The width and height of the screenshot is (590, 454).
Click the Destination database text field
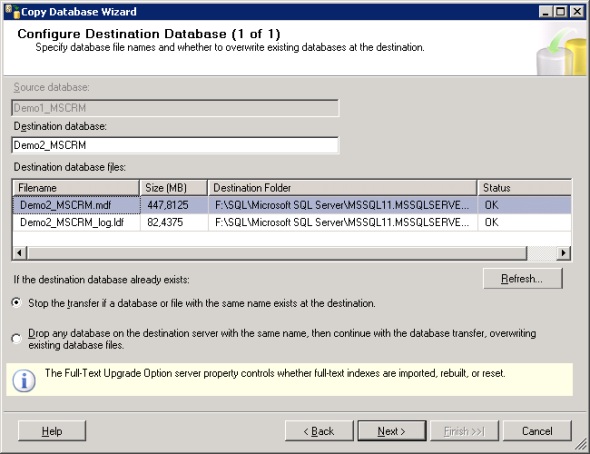(x=175, y=145)
